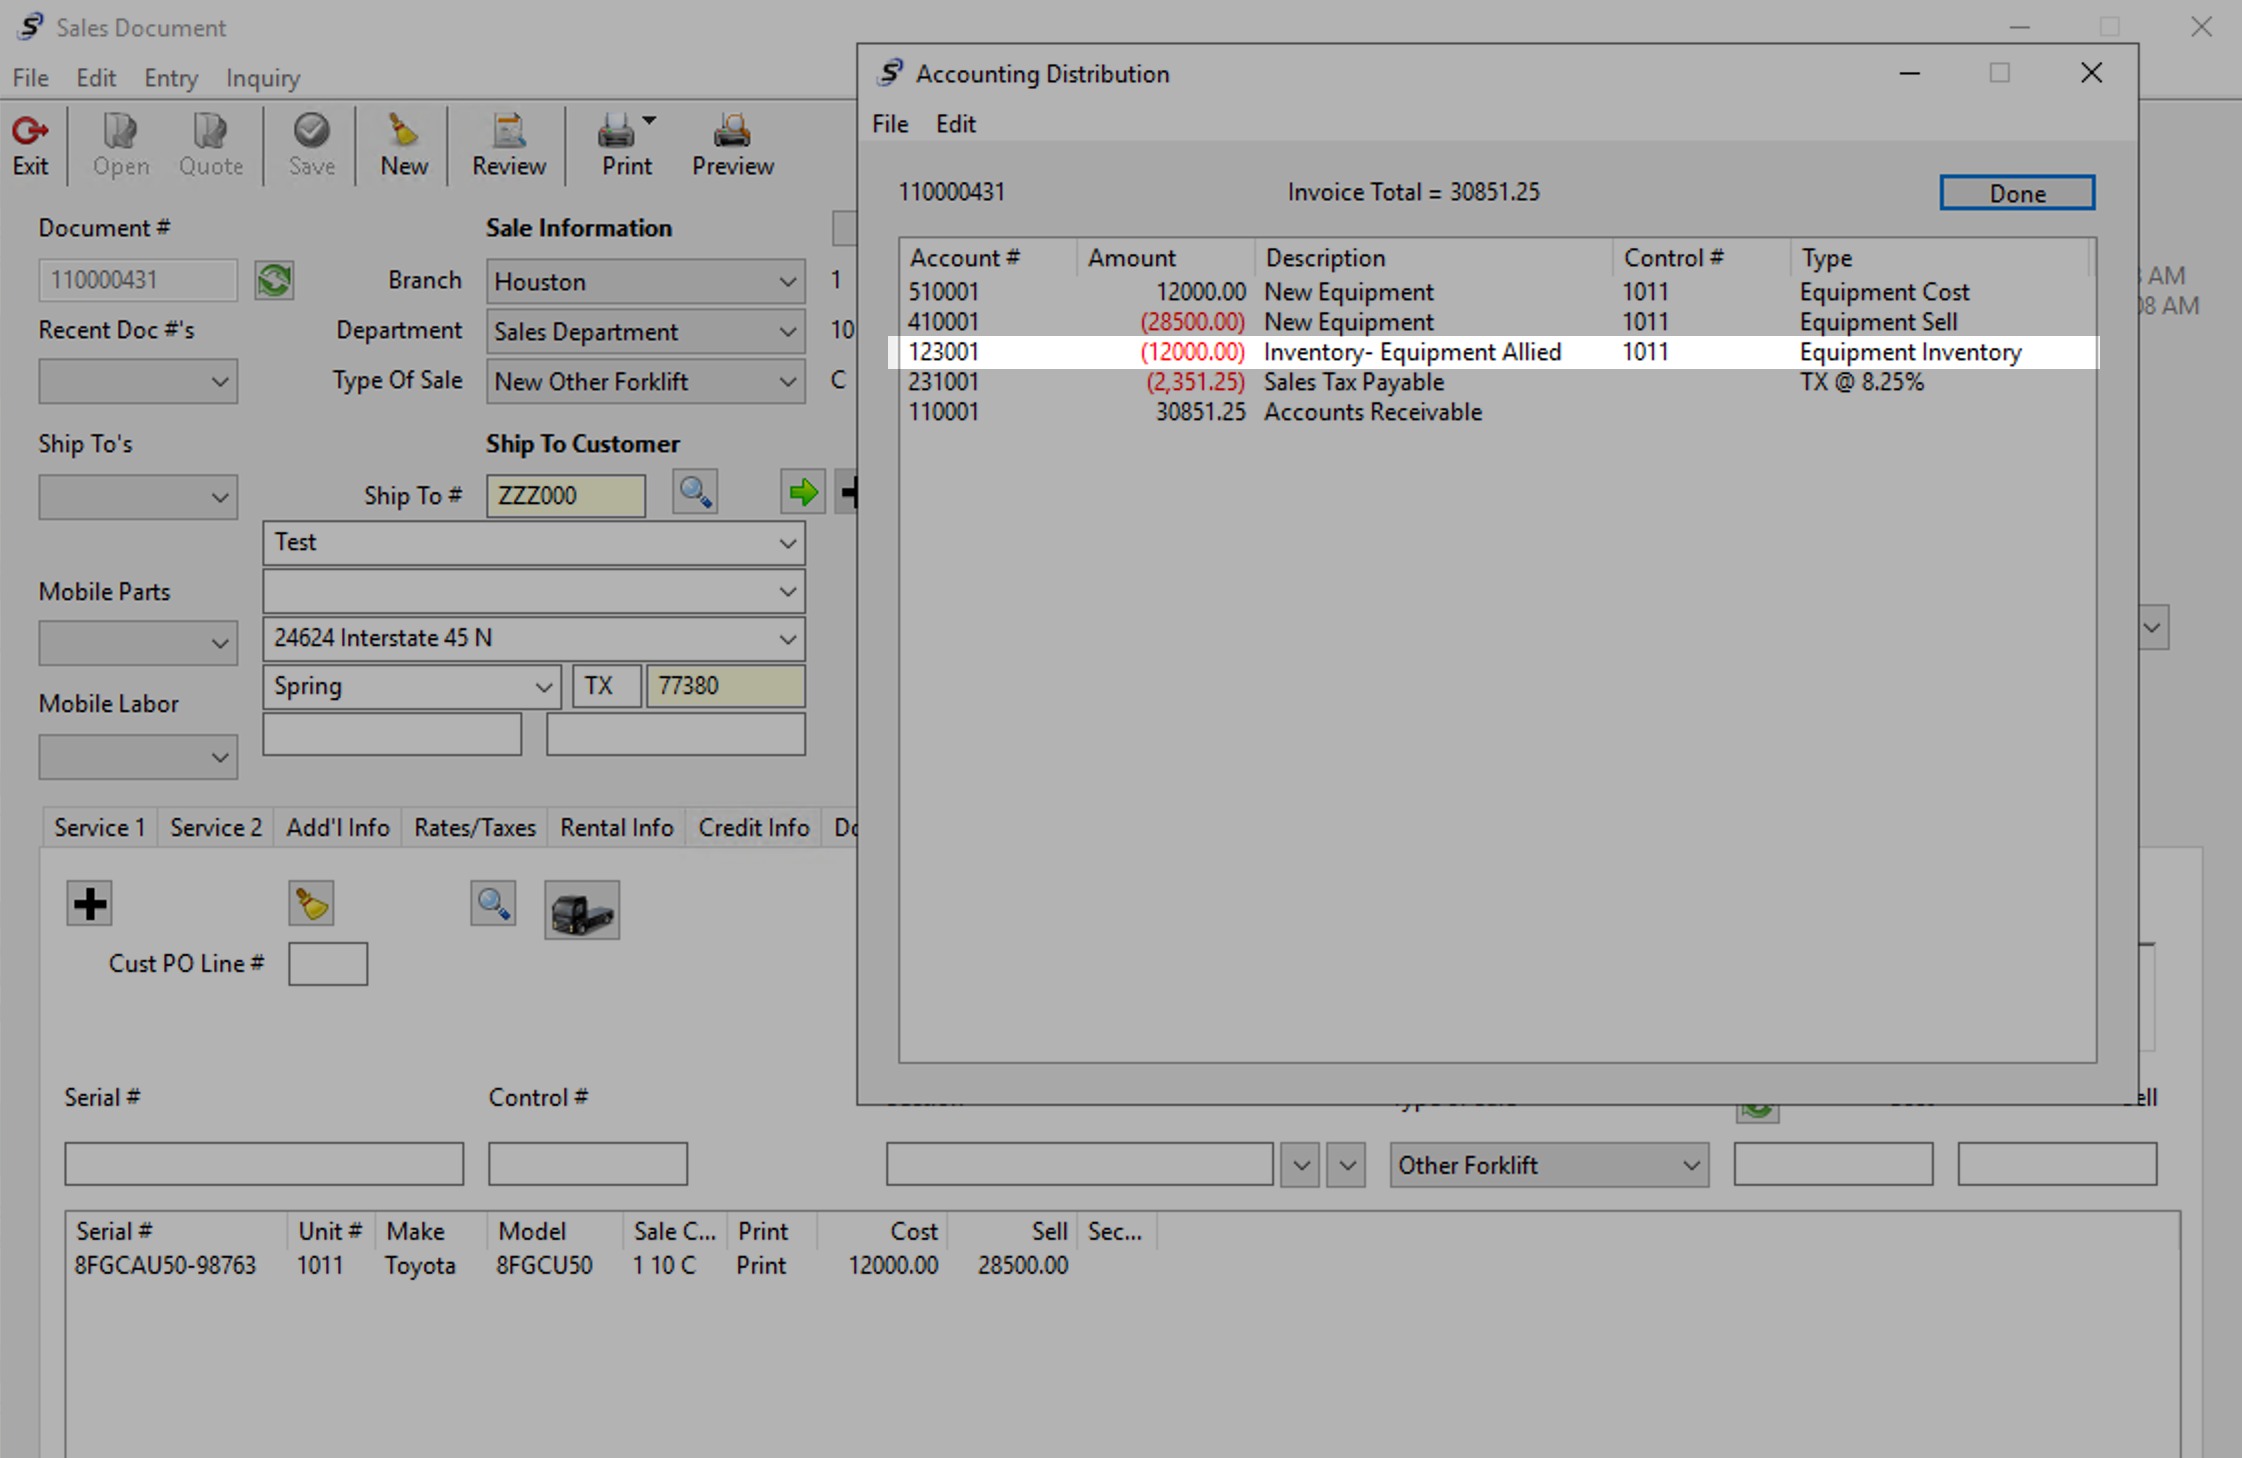Click the black plus add-line icon

click(89, 904)
